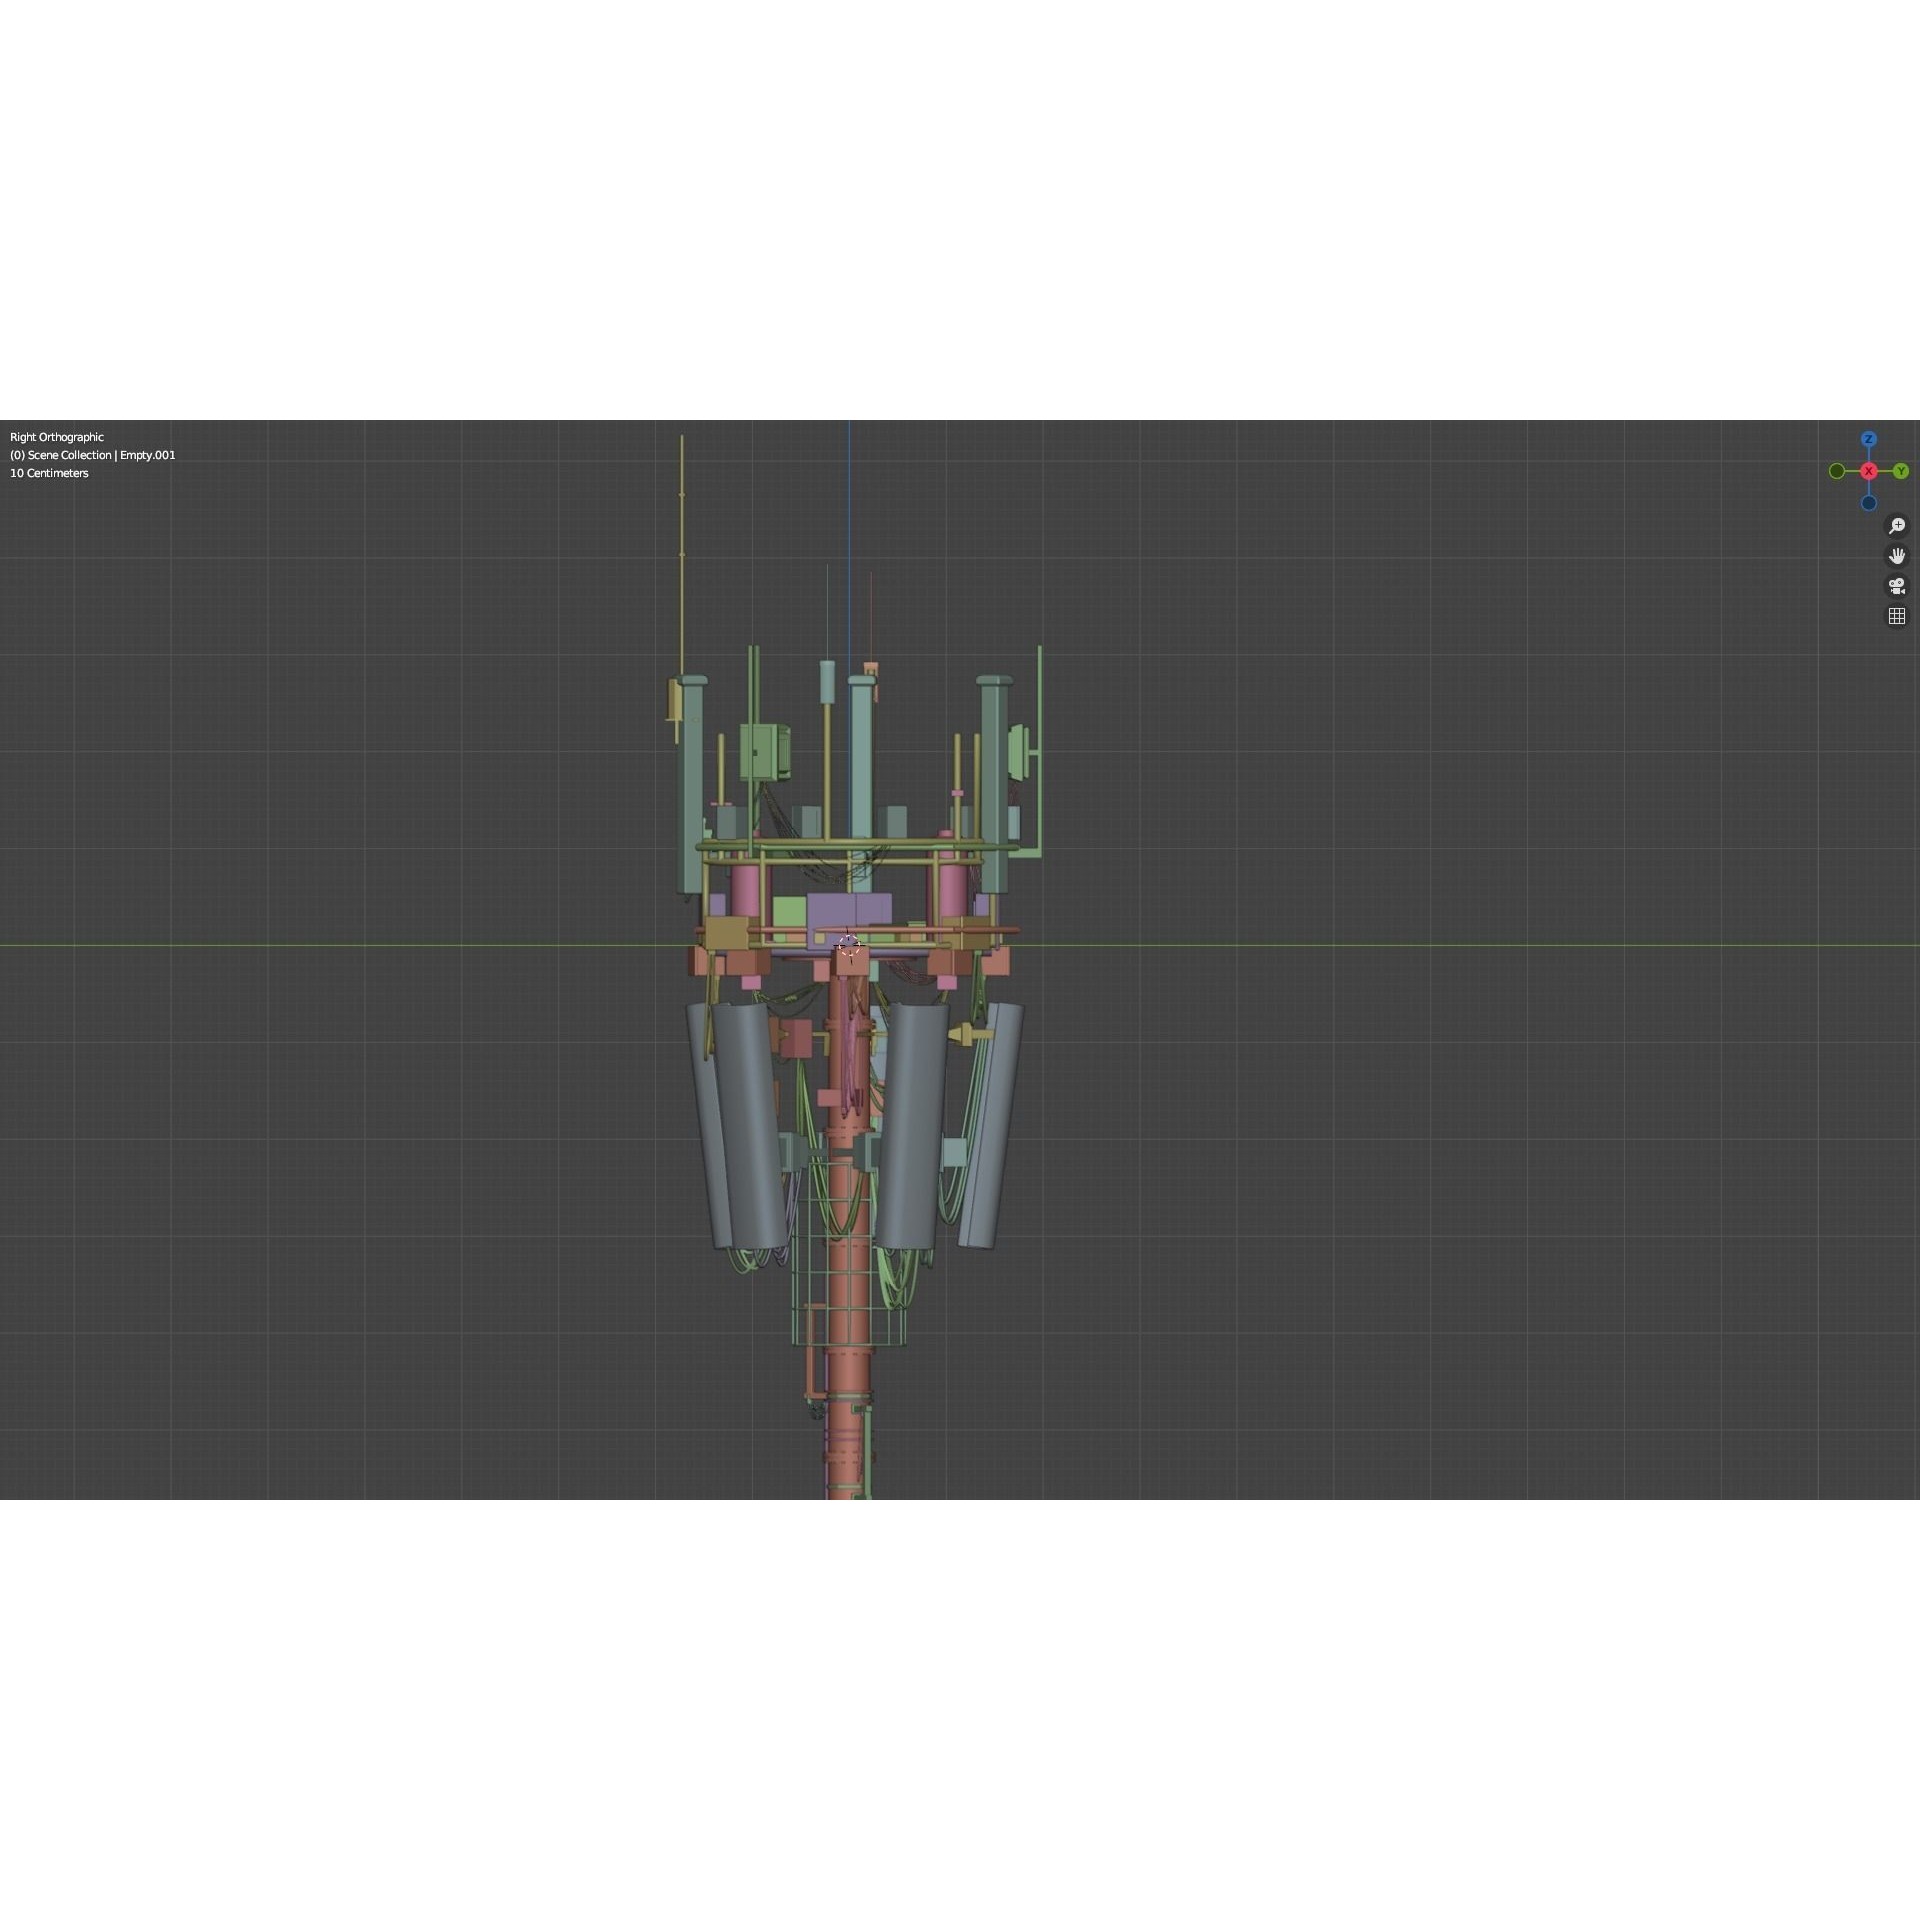Click the Y axis on the navigation gizmo
This screenshot has width=1920, height=1920.
click(1901, 471)
